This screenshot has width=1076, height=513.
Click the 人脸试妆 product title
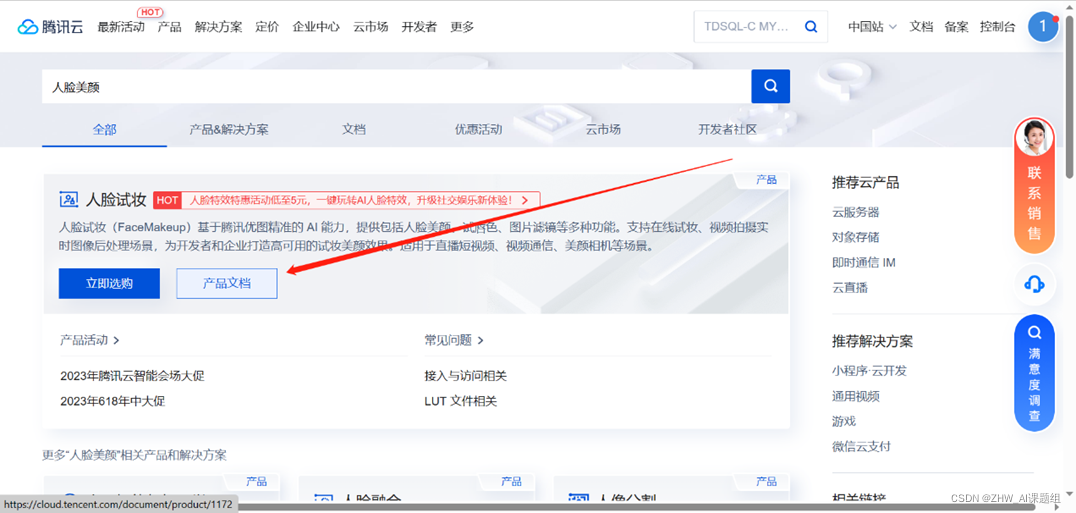click(x=116, y=200)
